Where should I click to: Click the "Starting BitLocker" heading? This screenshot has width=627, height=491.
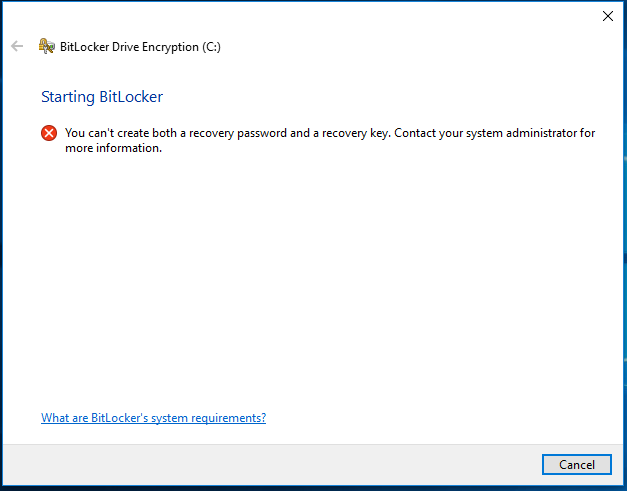tap(102, 97)
